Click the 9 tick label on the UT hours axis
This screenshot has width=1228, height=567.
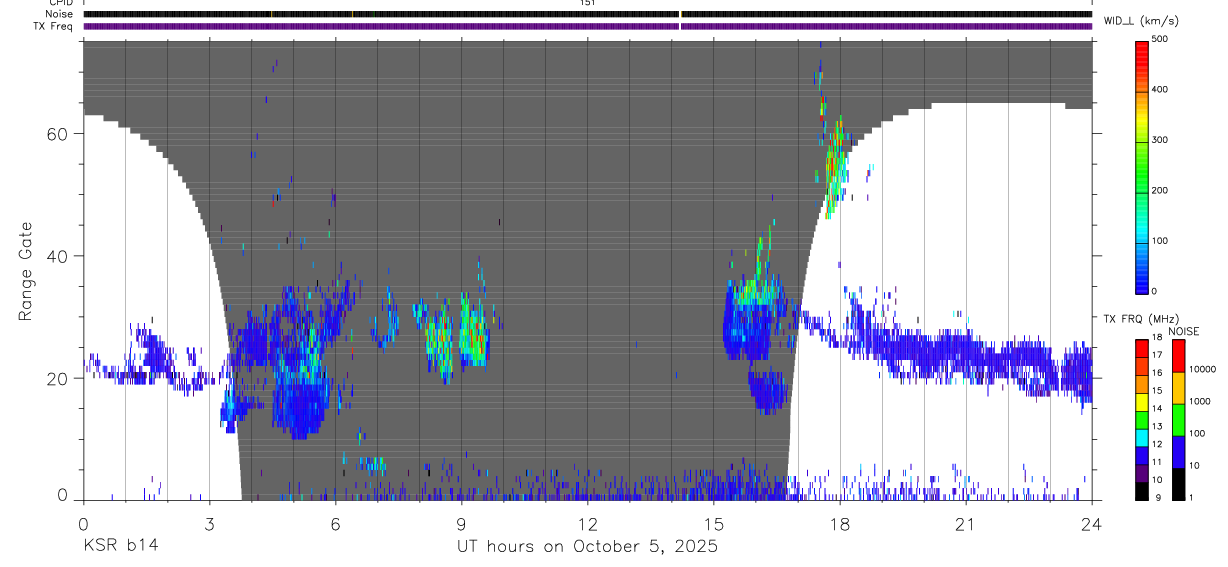(461, 523)
